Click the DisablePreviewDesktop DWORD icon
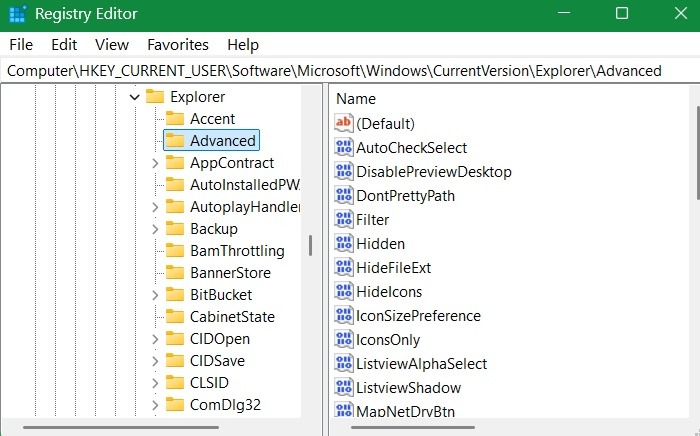 [344, 171]
